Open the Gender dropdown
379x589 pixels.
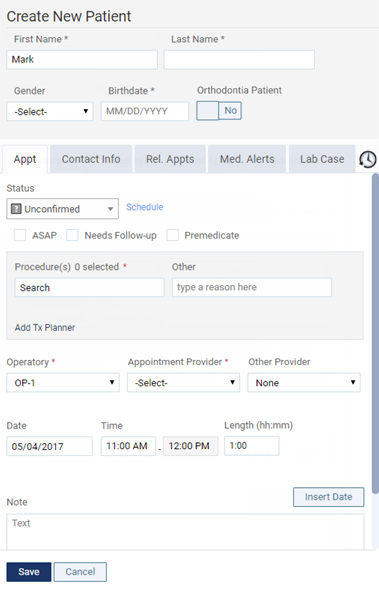click(x=50, y=111)
